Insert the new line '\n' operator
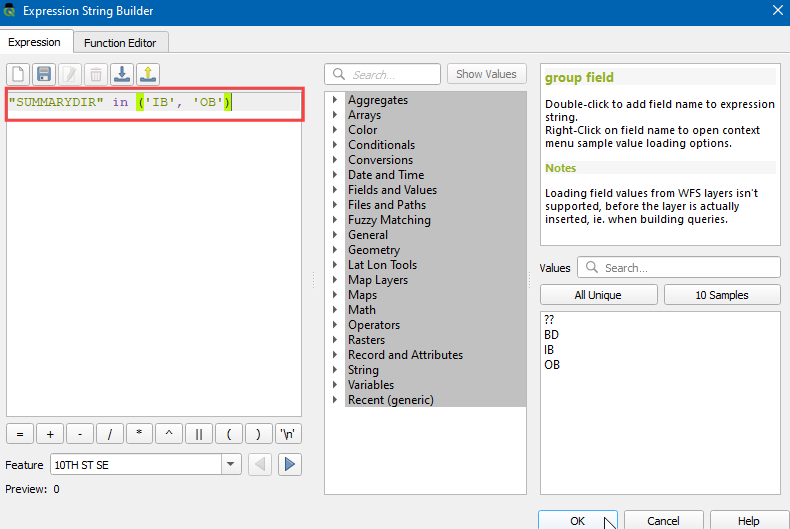 [288, 434]
